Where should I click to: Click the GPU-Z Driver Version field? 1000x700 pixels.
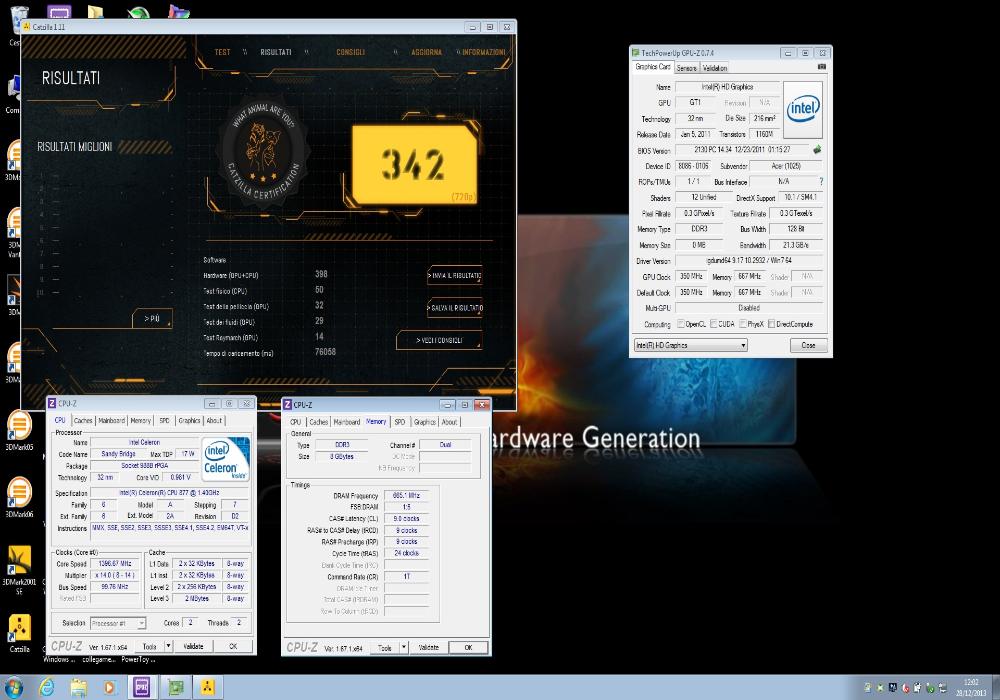click(x=749, y=261)
